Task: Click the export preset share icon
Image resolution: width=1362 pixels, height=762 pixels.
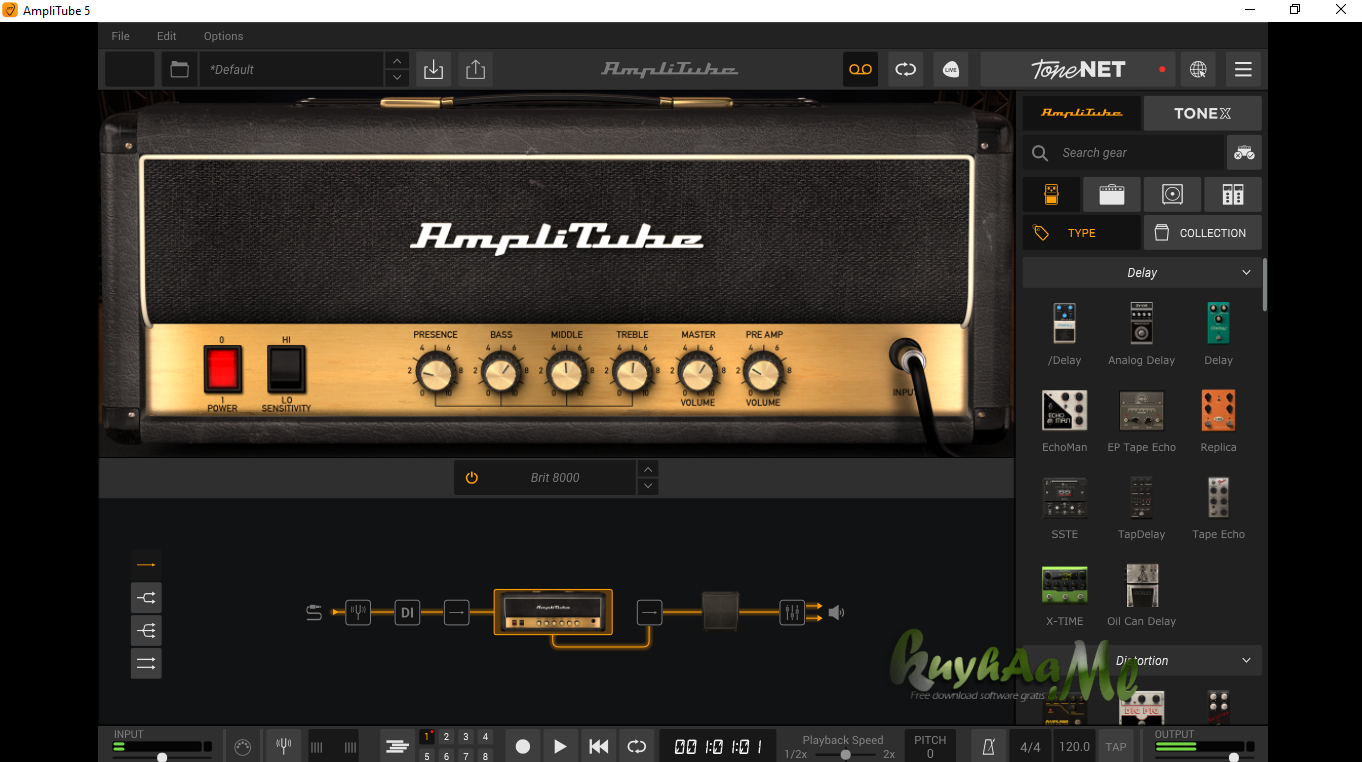Action: 475,70
